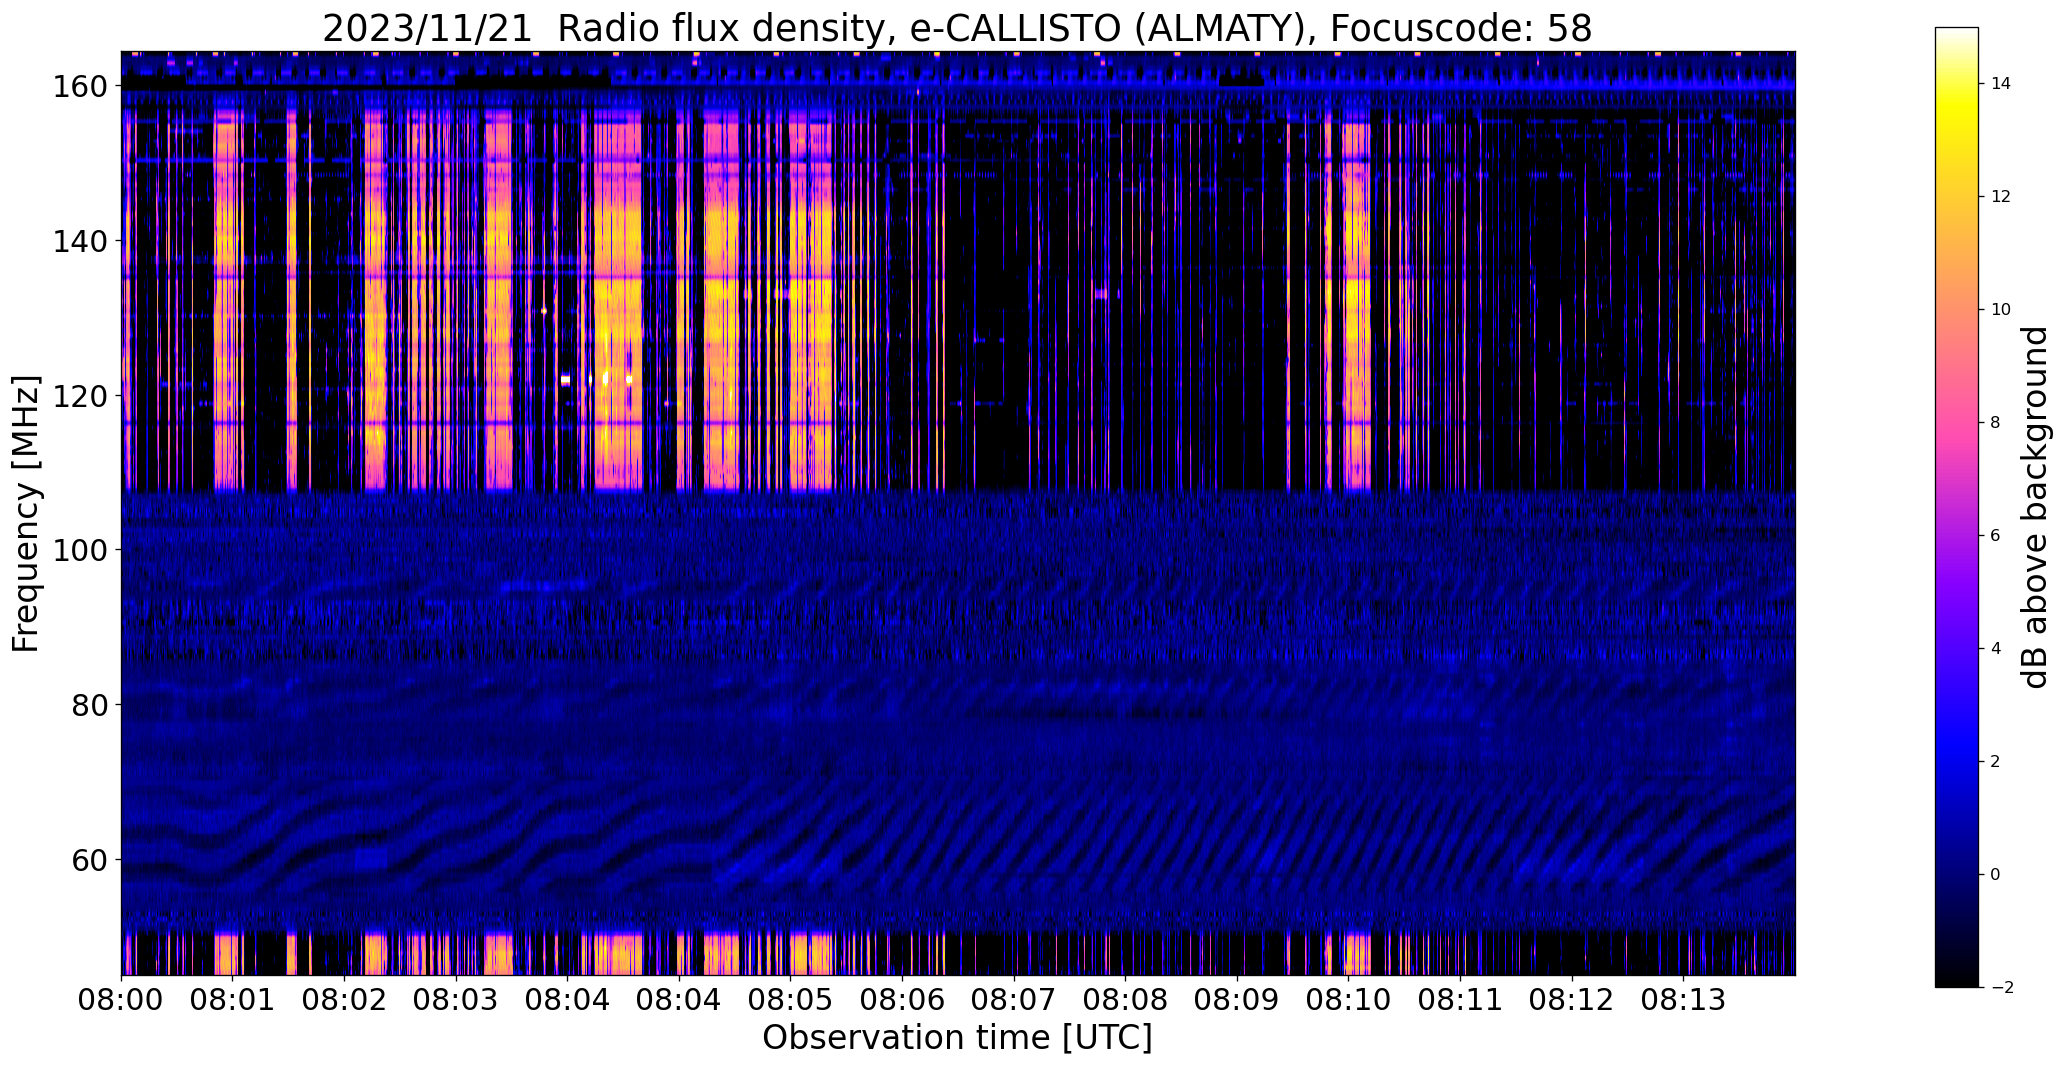Click the 08:08 time tick label

click(1125, 1000)
